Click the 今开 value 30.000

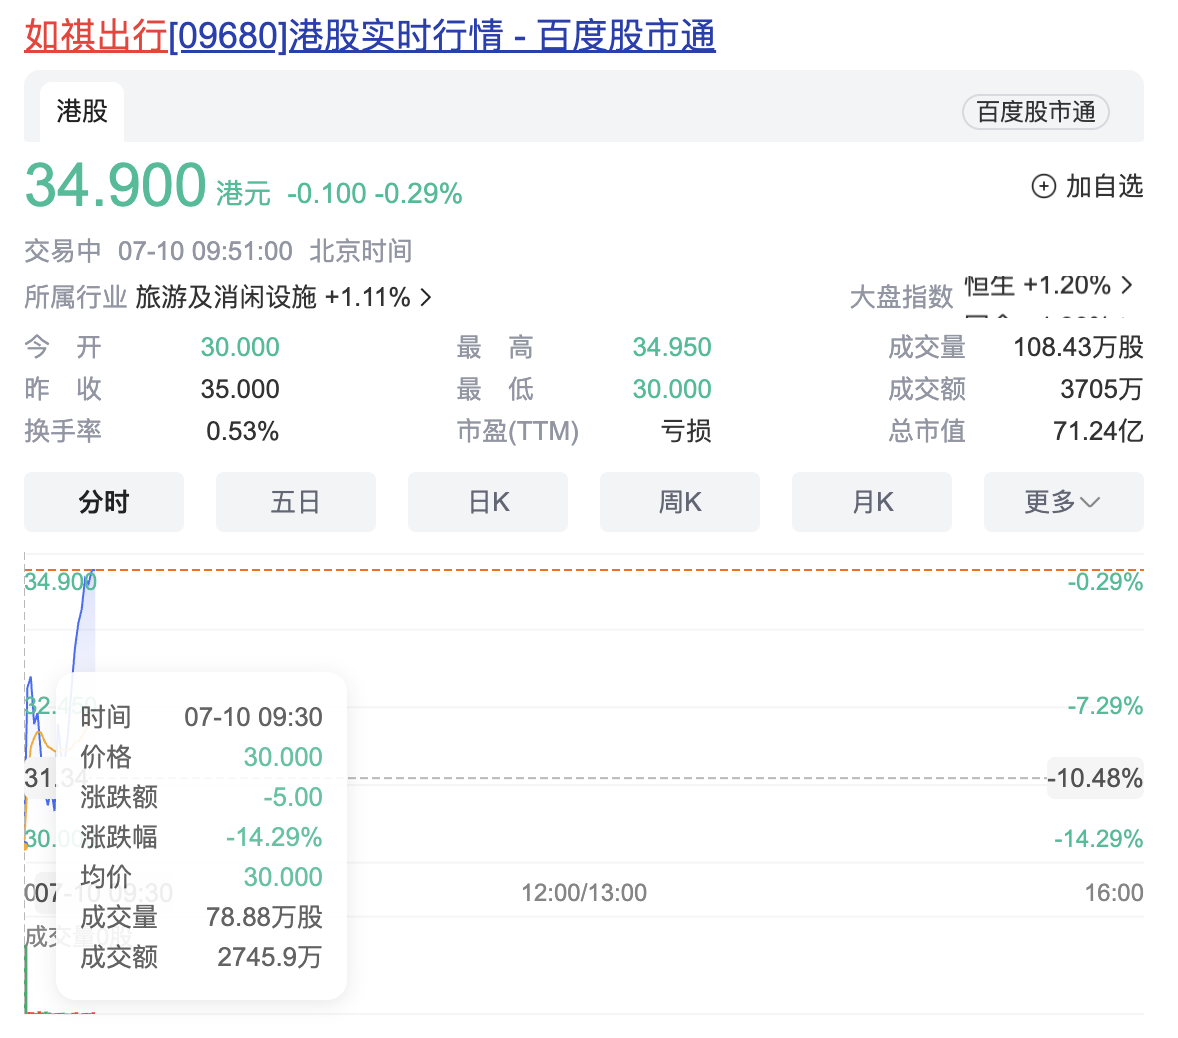click(x=240, y=347)
